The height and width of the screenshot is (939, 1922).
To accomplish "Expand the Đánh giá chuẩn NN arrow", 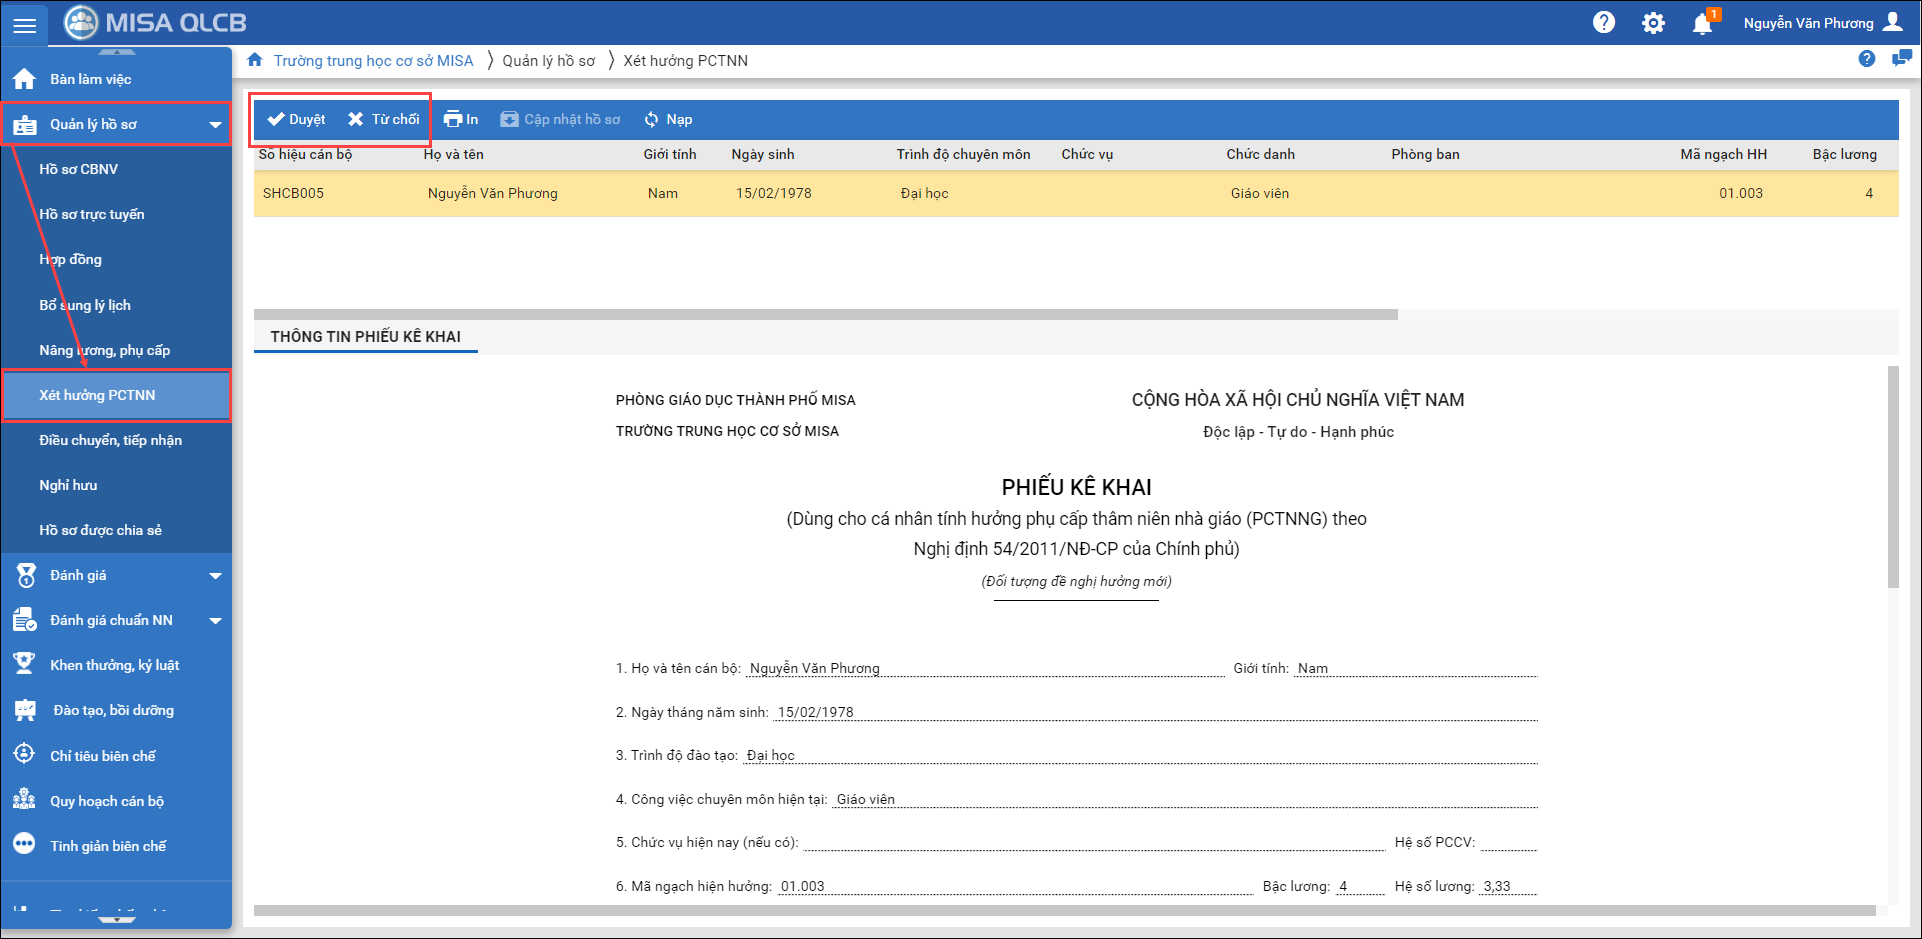I will [215, 621].
